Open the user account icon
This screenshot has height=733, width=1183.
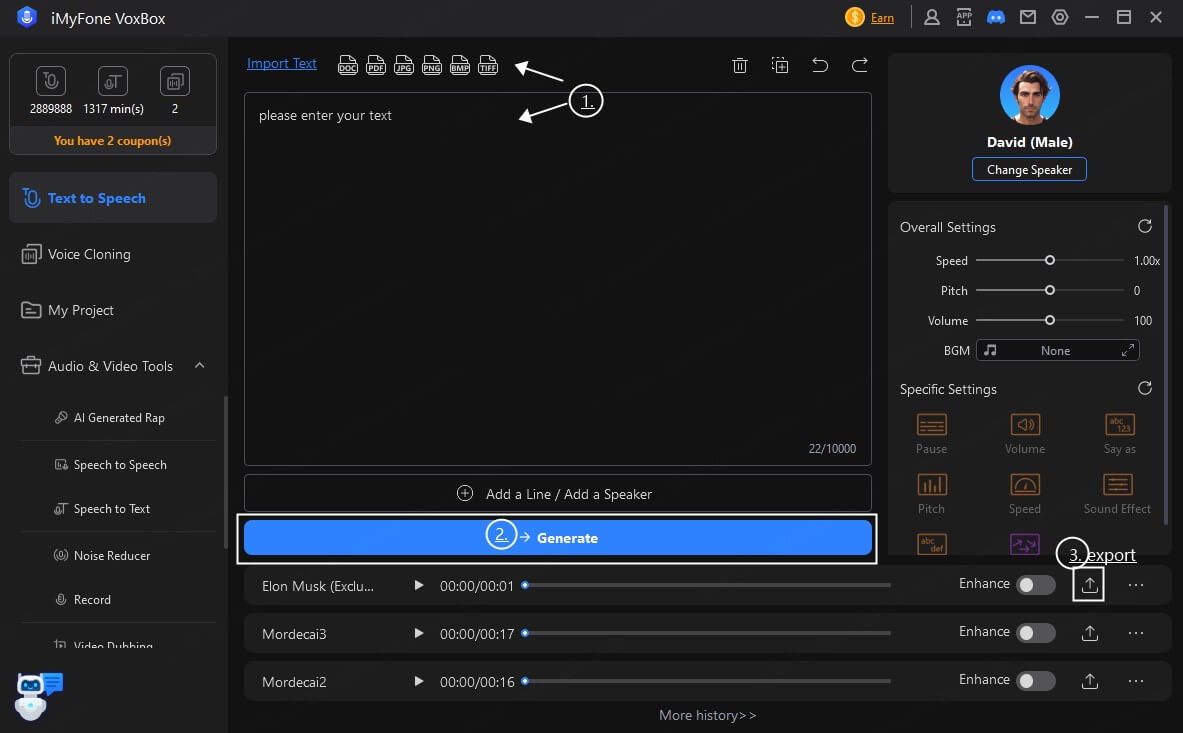932,17
